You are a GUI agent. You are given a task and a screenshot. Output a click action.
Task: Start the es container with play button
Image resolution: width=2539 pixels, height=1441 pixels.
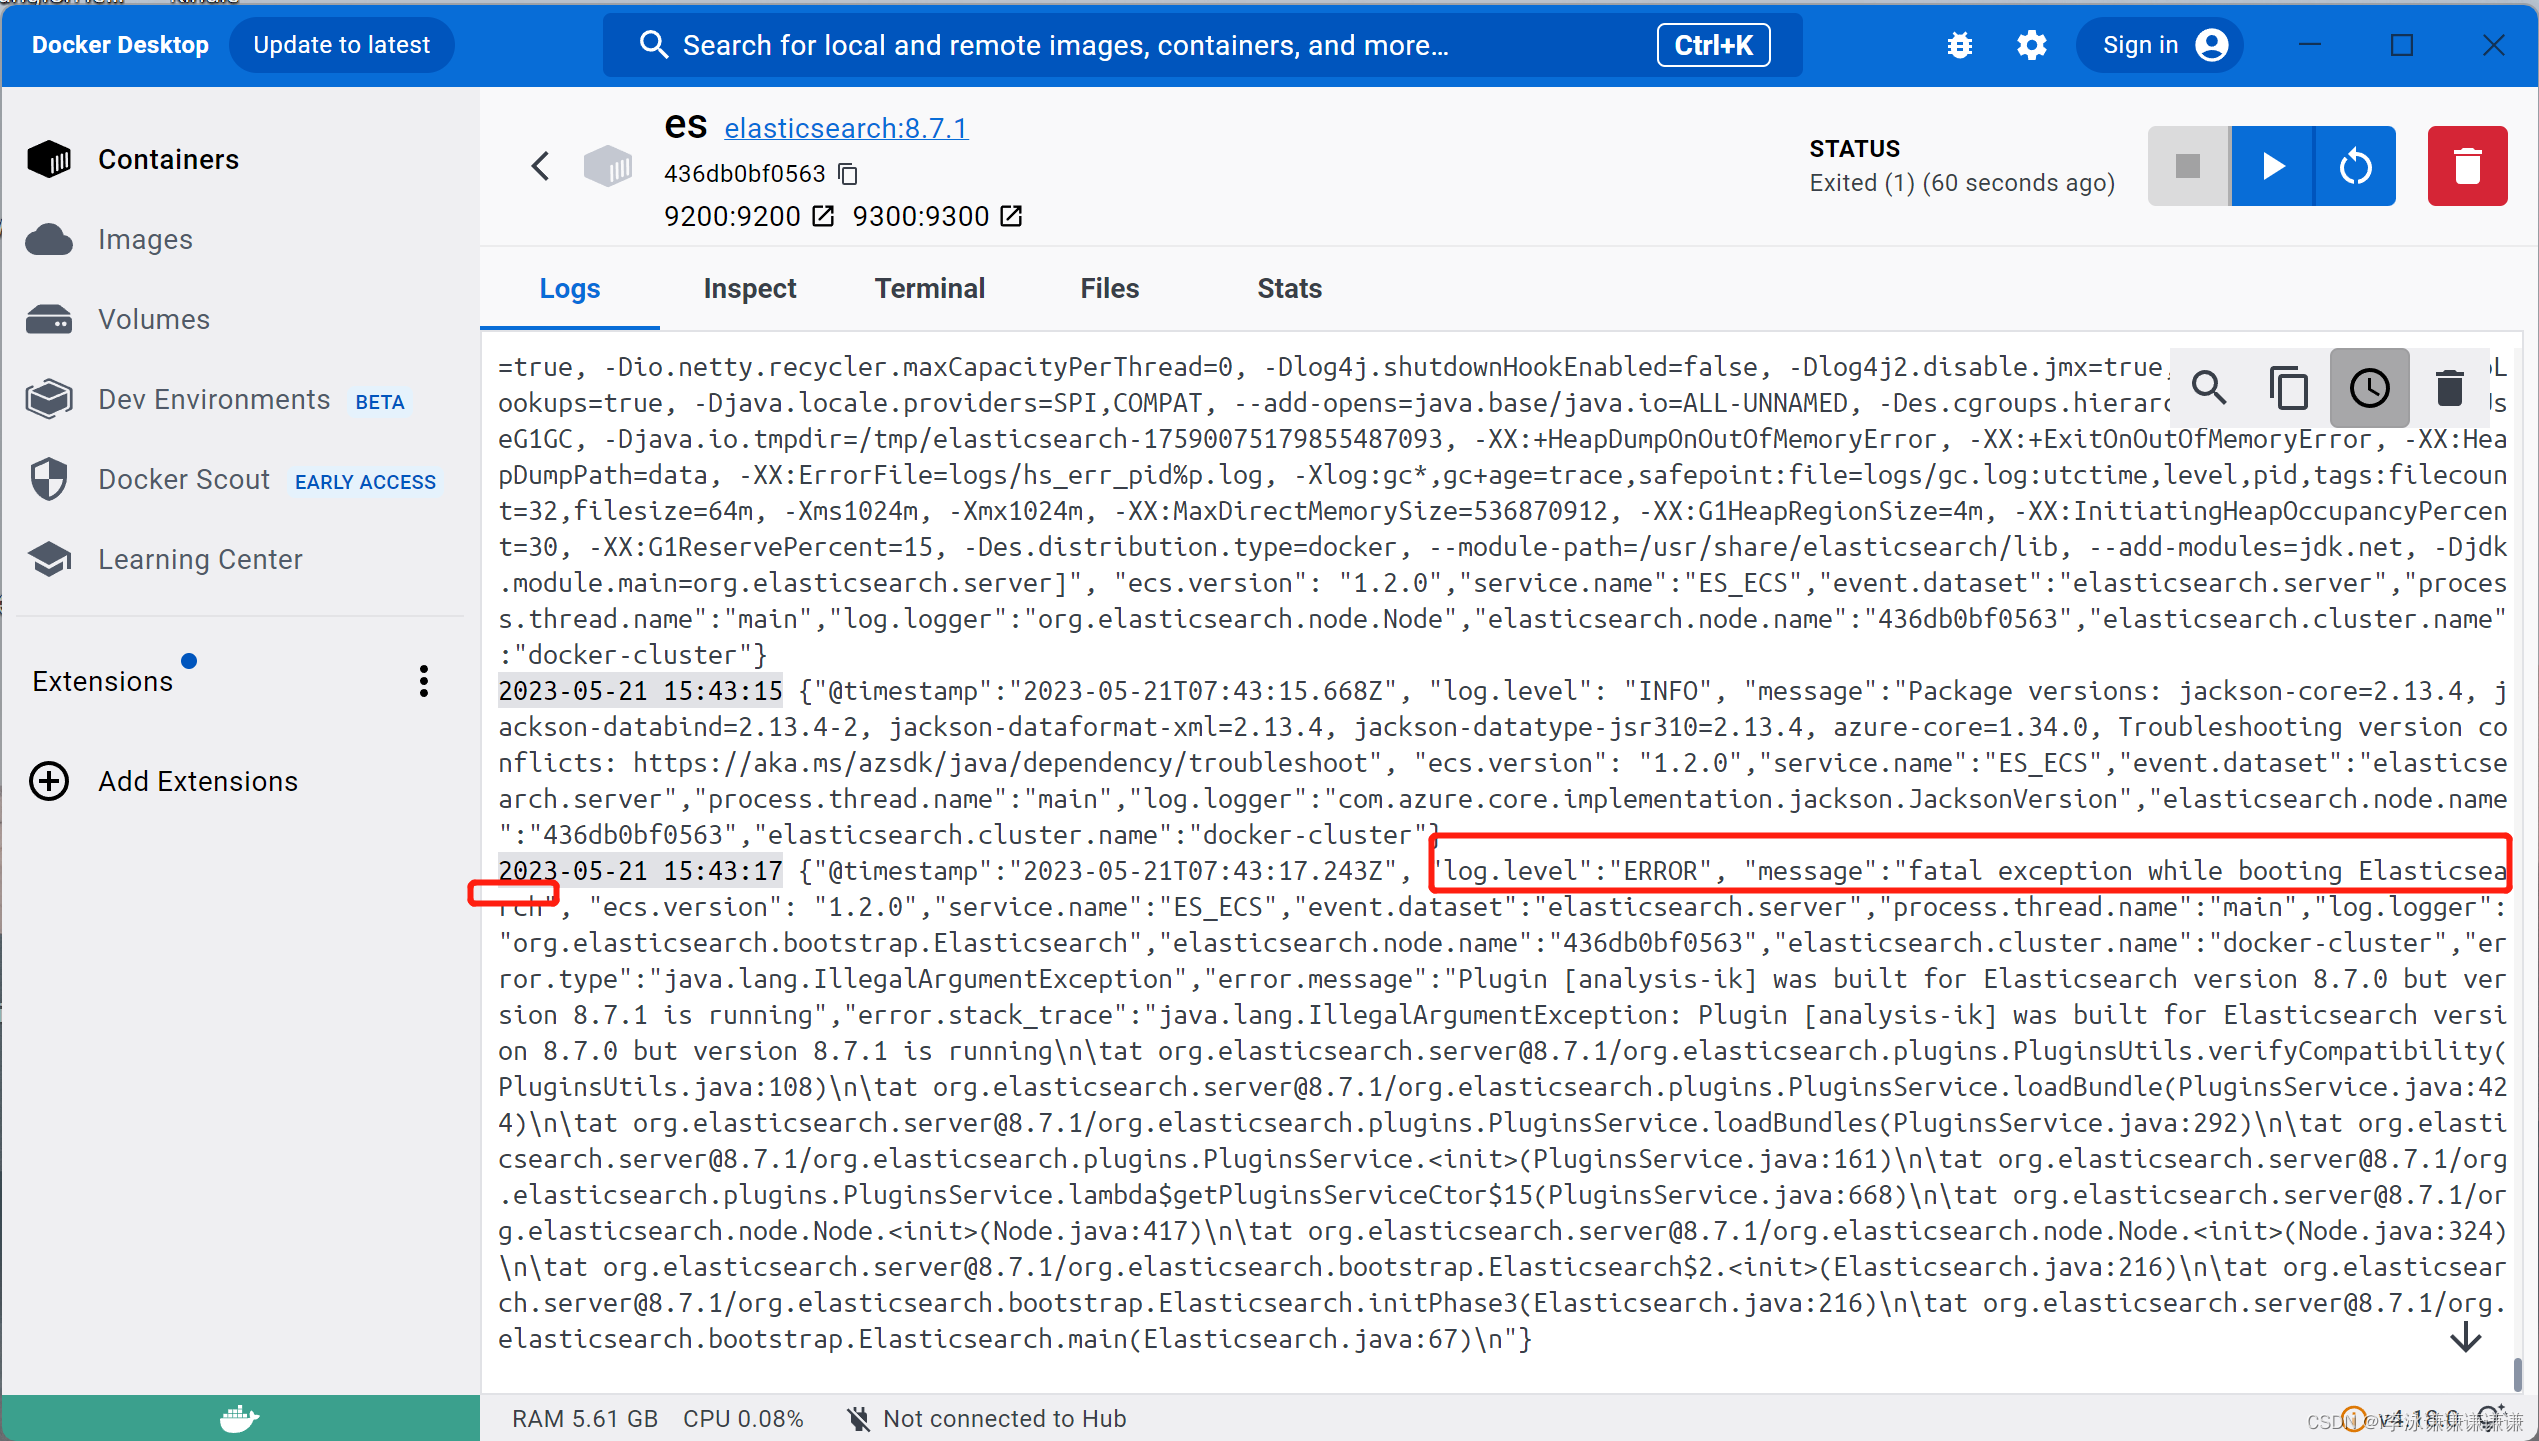click(x=2271, y=166)
